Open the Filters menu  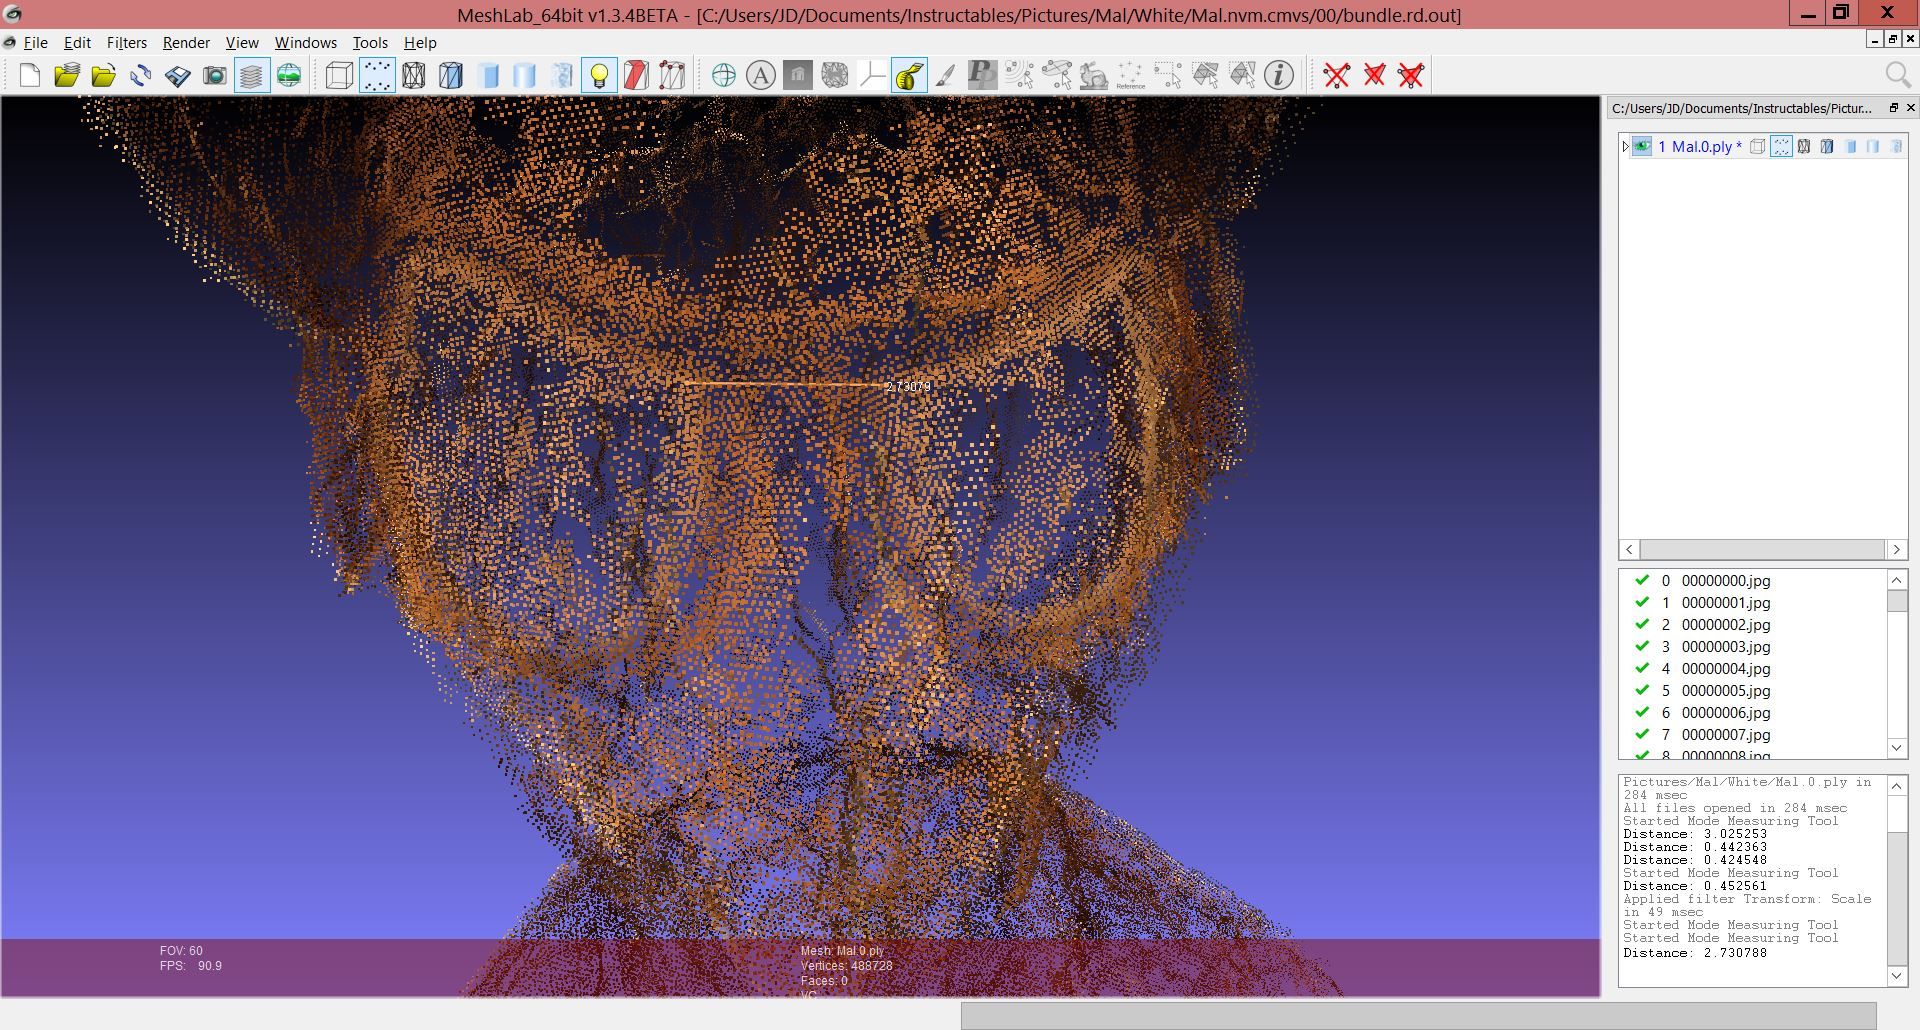tap(126, 42)
